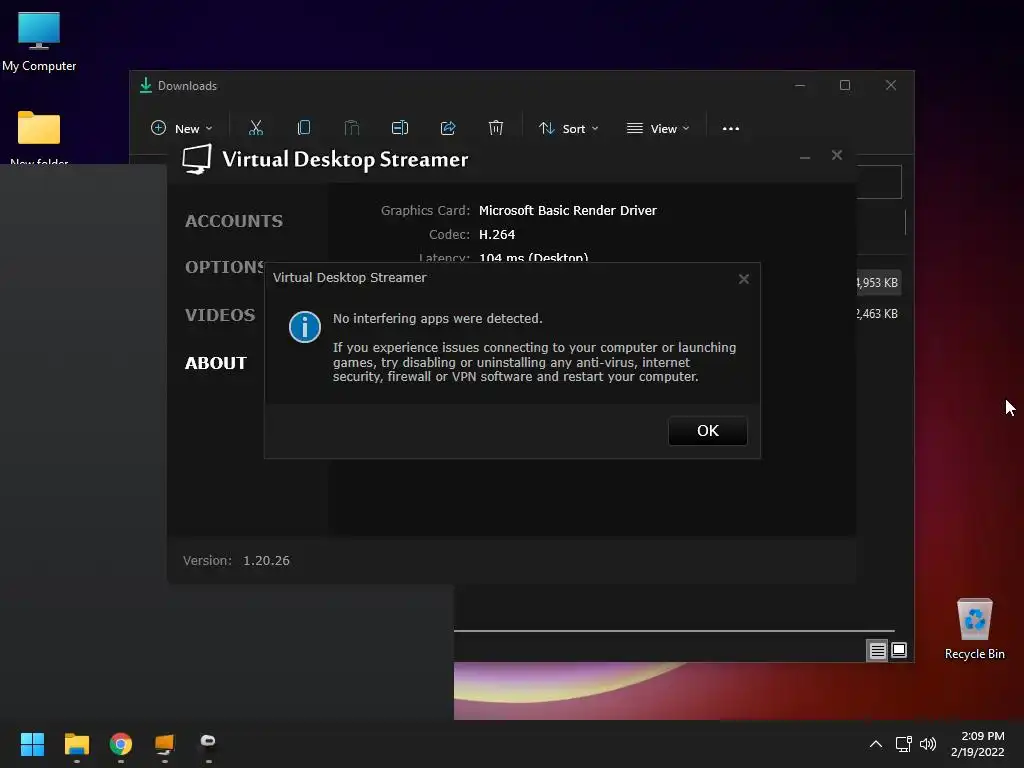Select the Recycle Bin desktop icon

pos(974,629)
